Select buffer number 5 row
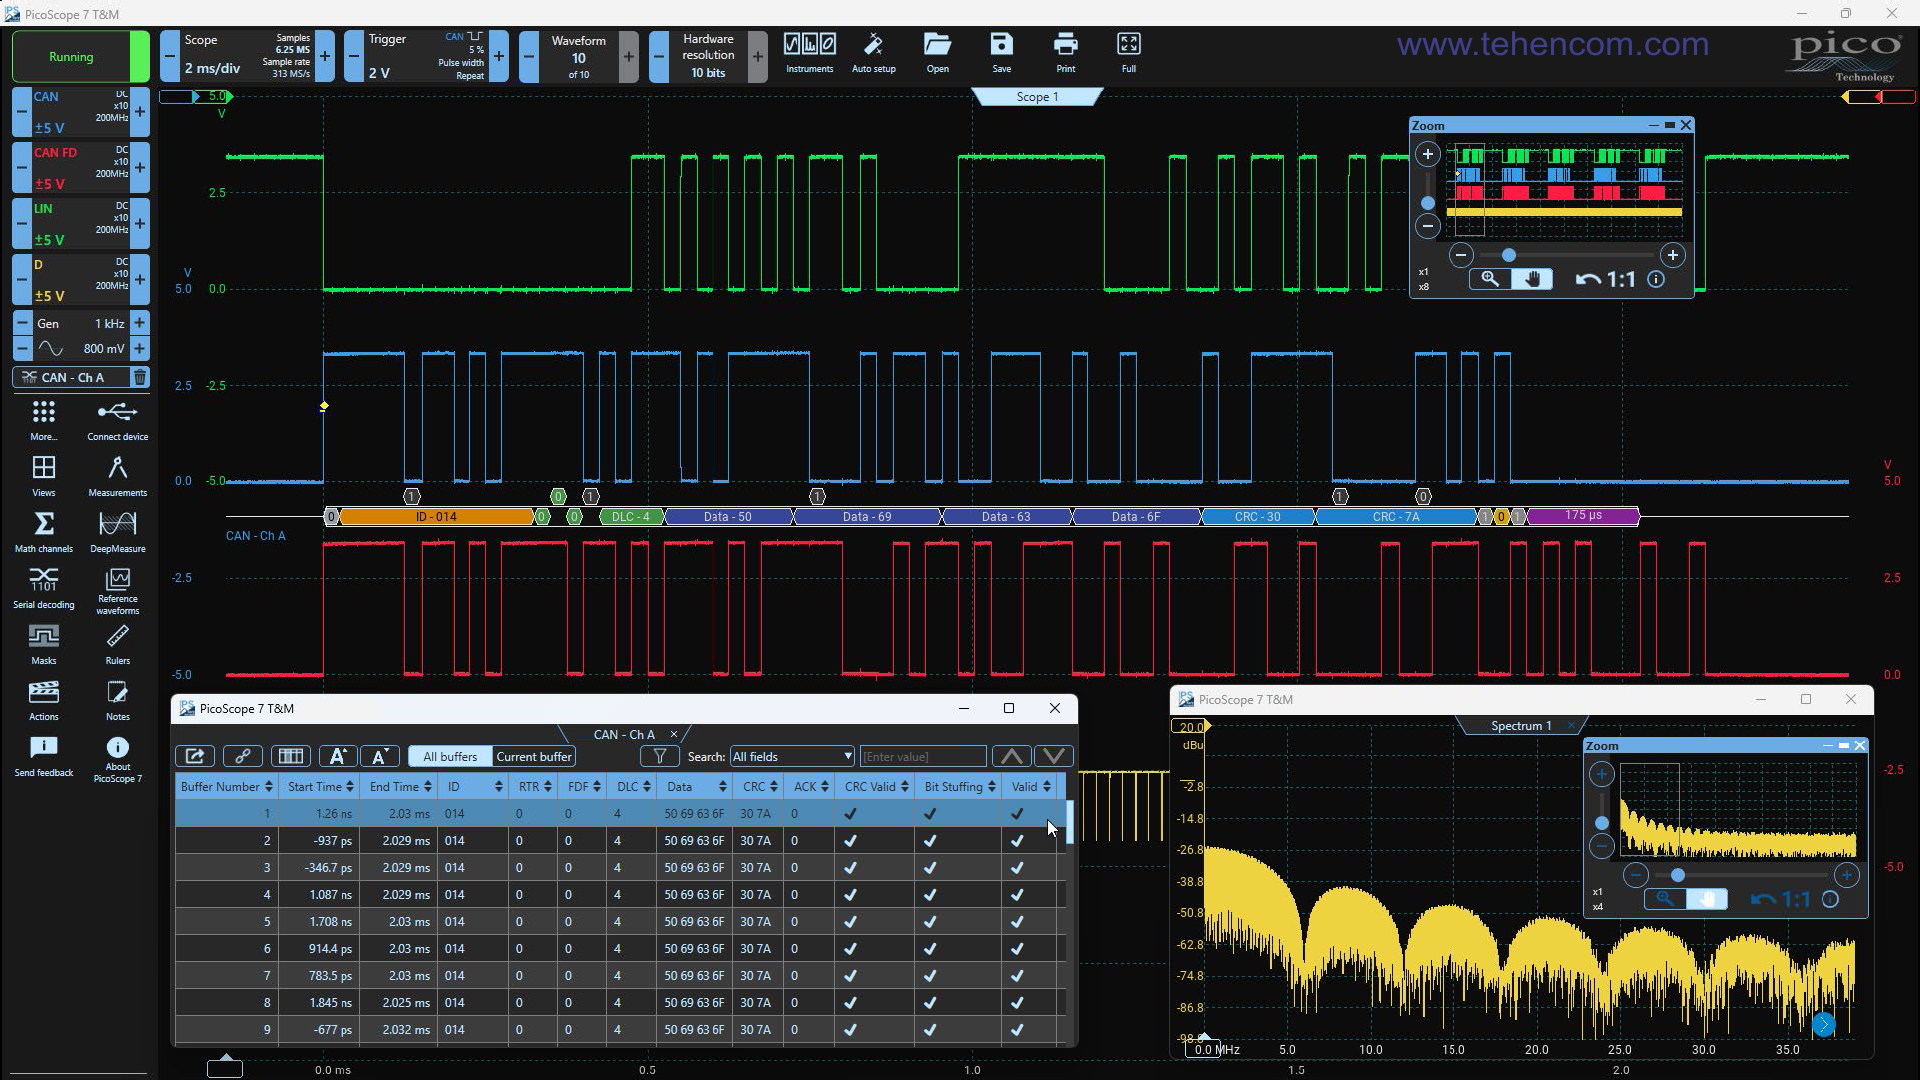This screenshot has height=1080, width=1920. [x=620, y=921]
